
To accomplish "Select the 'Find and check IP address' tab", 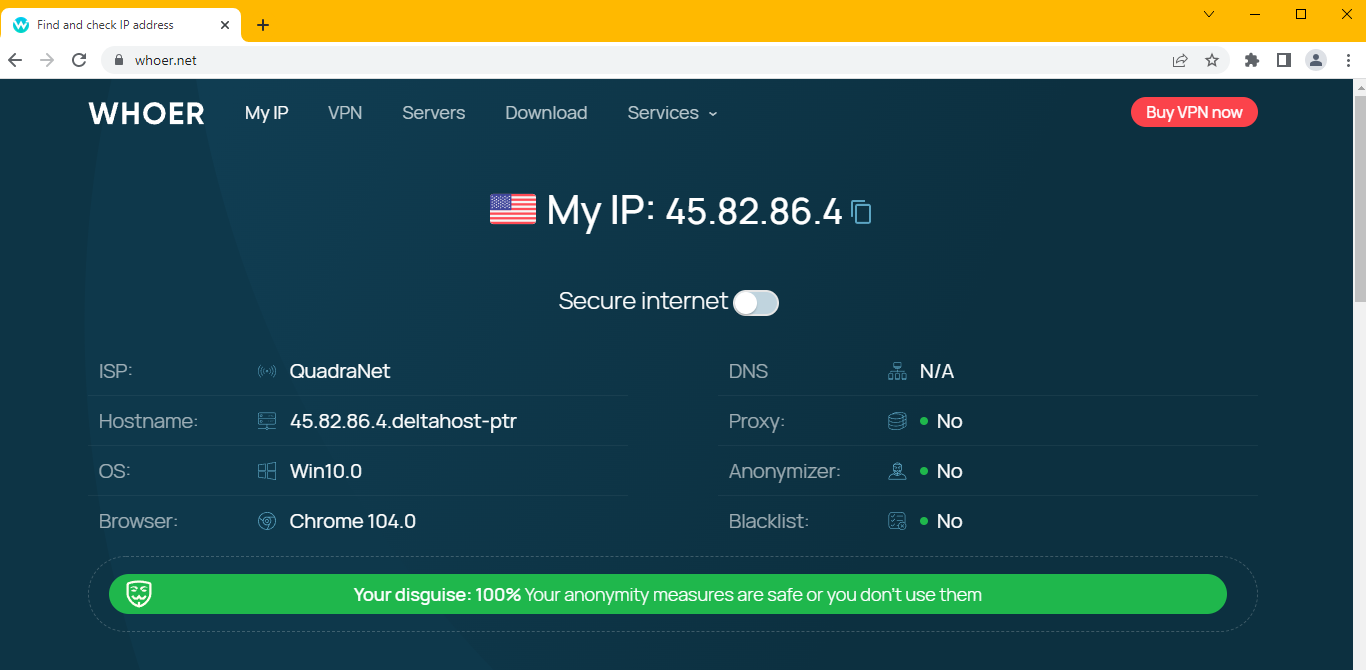I will point(120,25).
